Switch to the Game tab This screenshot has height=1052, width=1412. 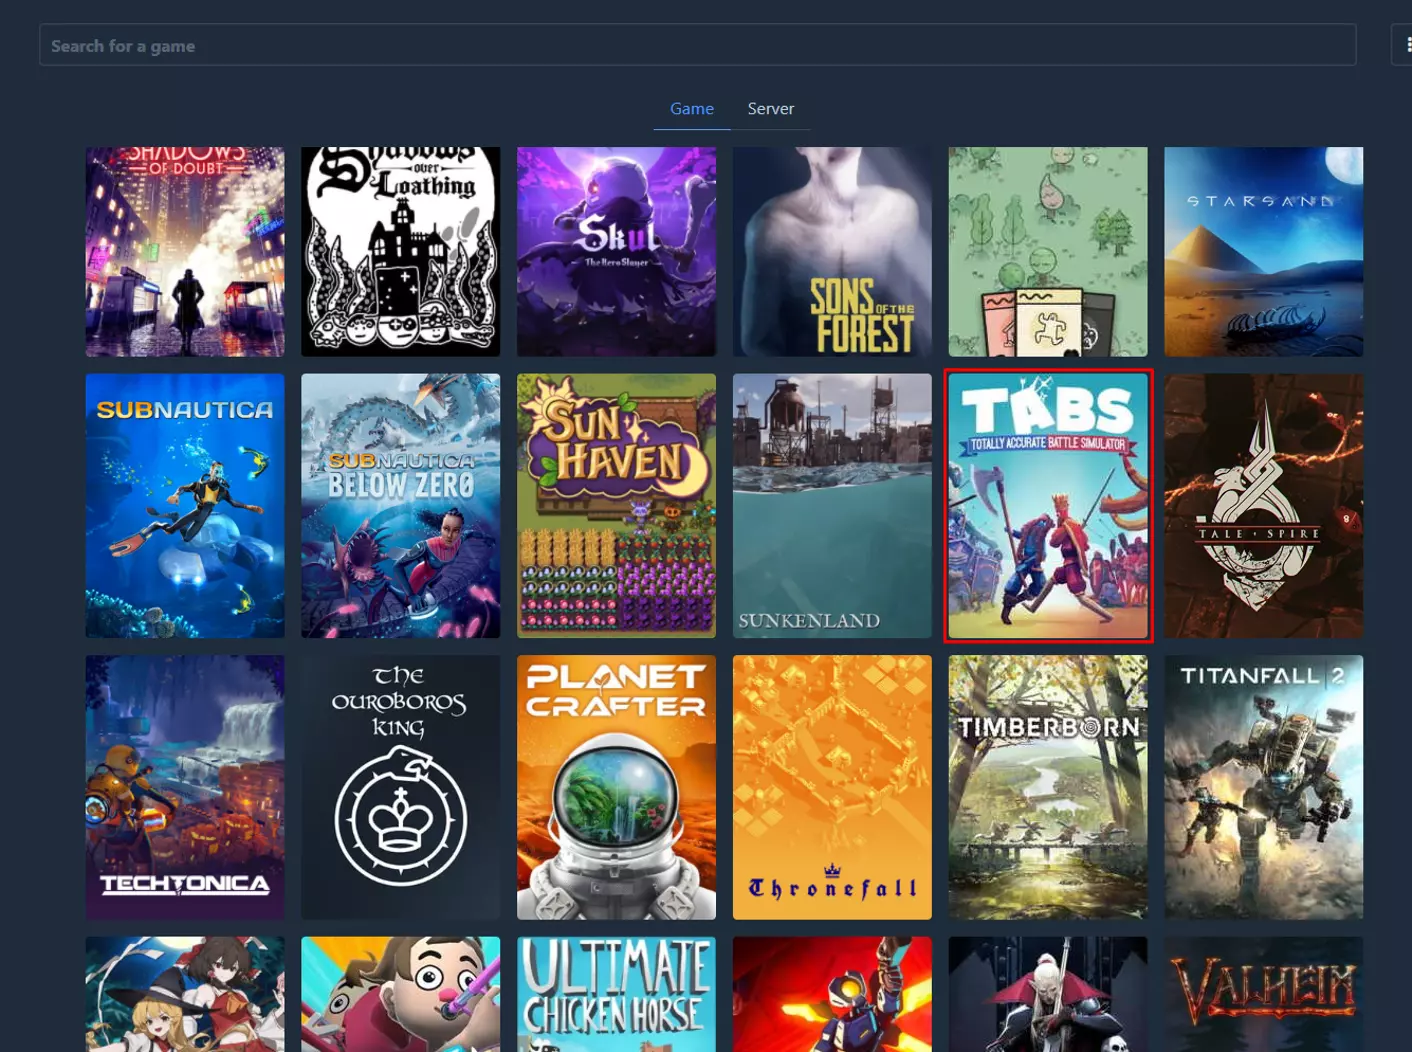(x=692, y=108)
